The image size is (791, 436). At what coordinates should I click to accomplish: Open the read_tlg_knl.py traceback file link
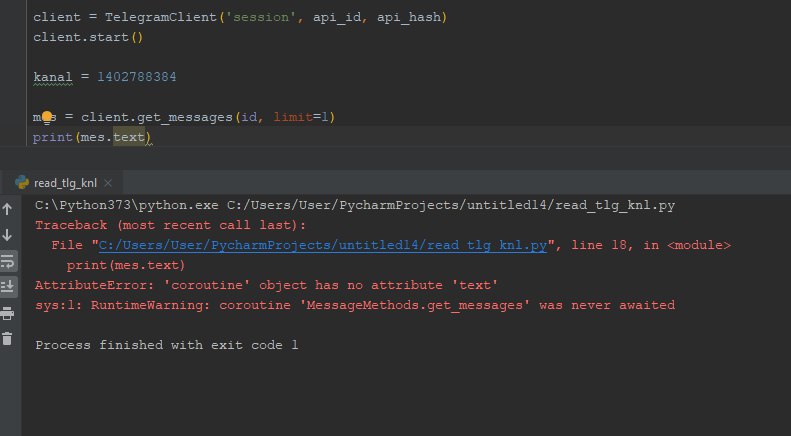322,245
